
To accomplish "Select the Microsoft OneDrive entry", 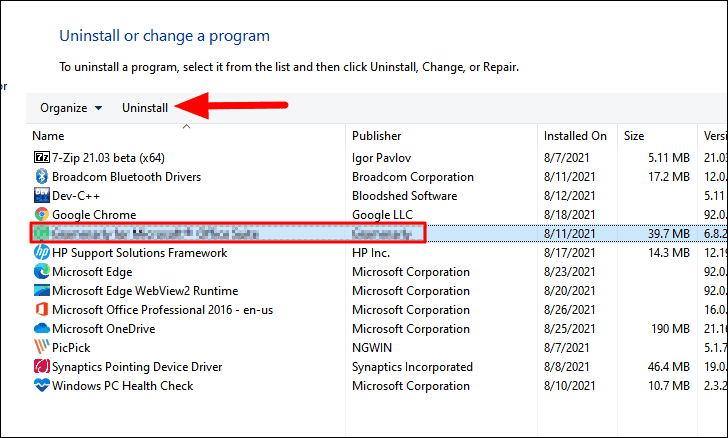I will click(104, 329).
